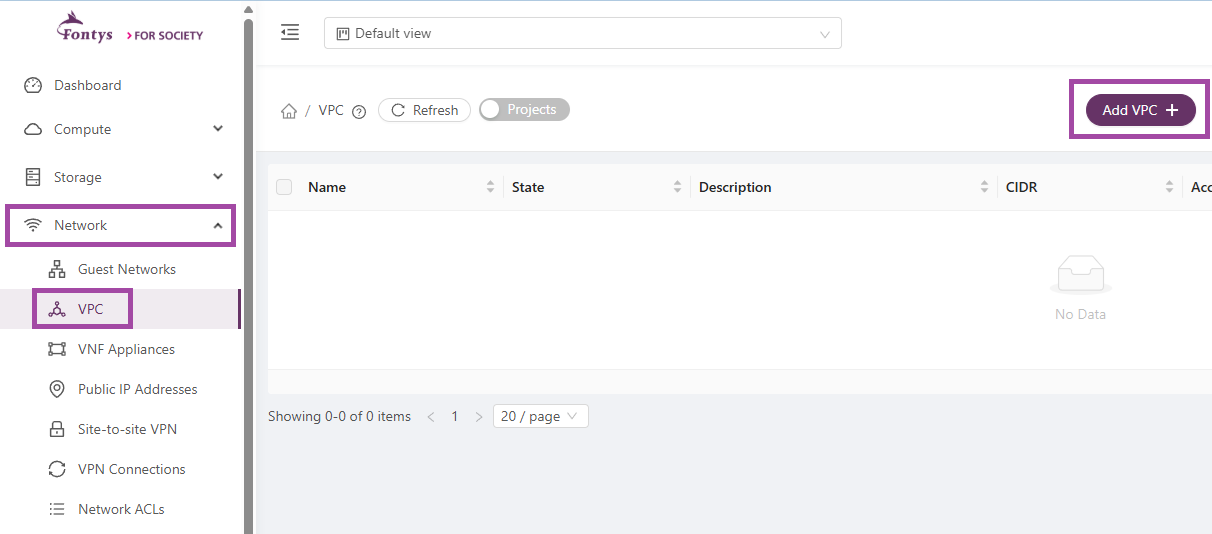Expand the Compute menu chevron

(x=218, y=129)
